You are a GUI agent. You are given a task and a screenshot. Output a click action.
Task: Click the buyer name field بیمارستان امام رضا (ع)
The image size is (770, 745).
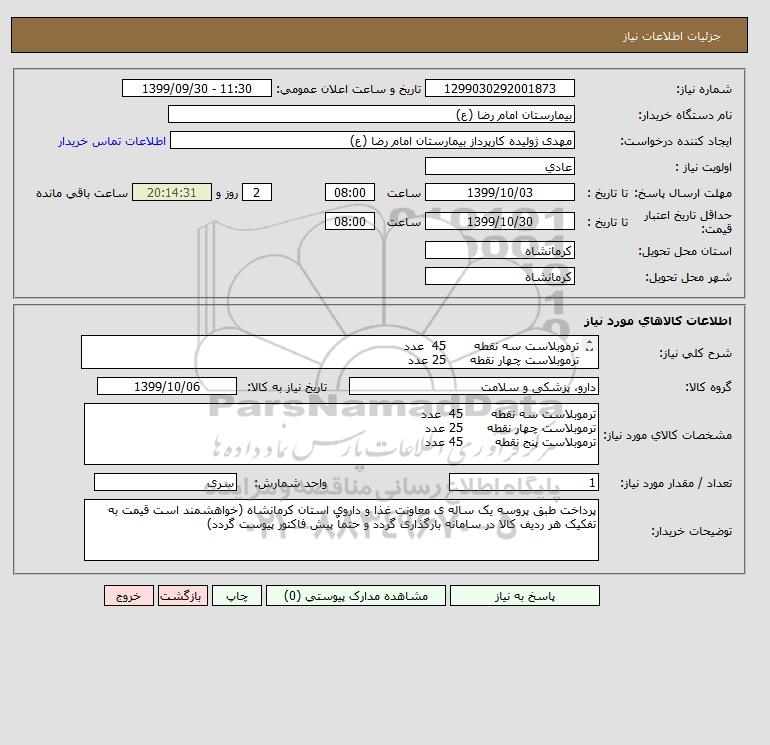click(371, 114)
